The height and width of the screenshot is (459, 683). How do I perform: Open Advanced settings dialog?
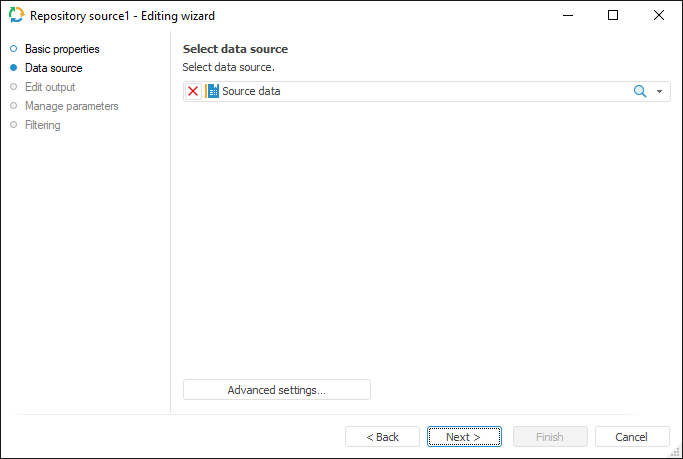(x=276, y=390)
